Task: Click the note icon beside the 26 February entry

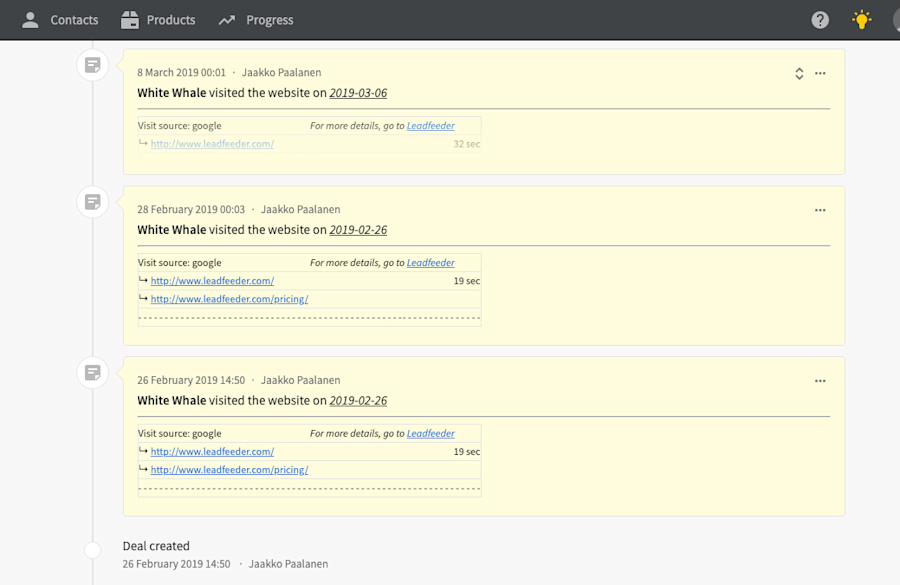Action: tap(93, 372)
